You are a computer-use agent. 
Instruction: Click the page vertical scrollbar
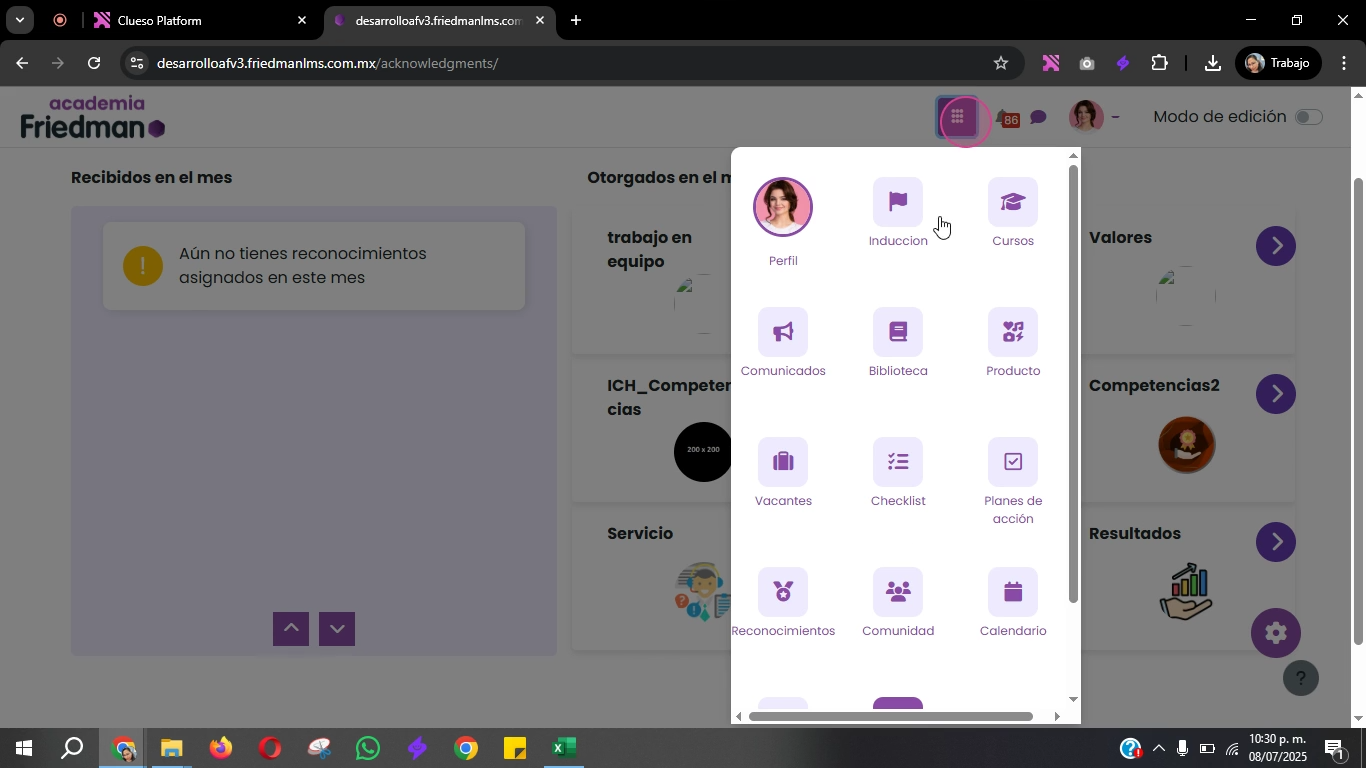[1358, 410]
